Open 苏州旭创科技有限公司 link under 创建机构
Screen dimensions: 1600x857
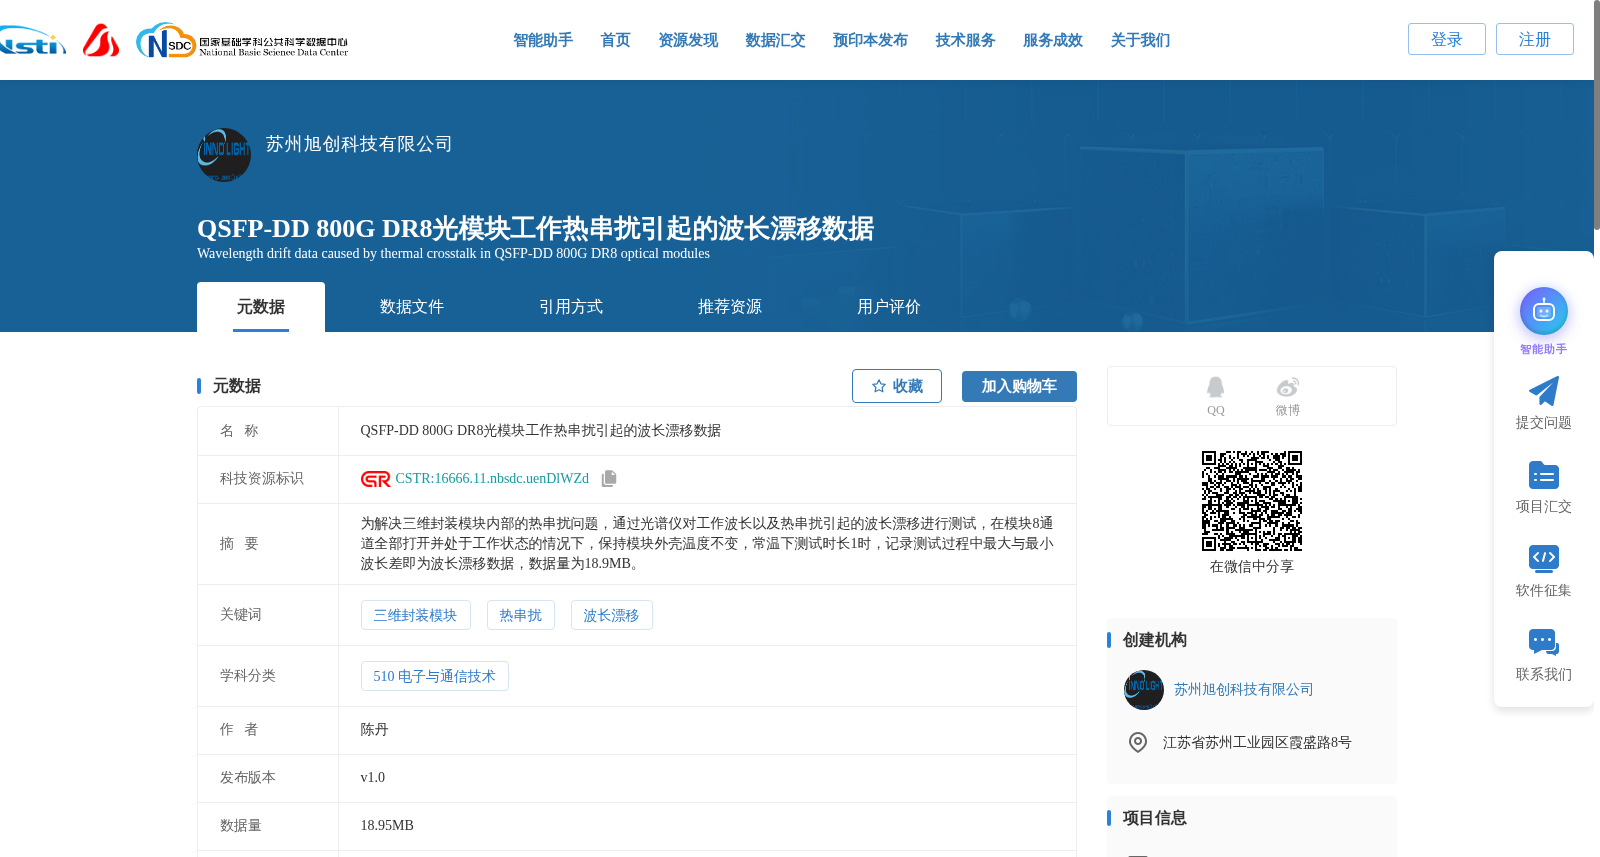click(1243, 690)
